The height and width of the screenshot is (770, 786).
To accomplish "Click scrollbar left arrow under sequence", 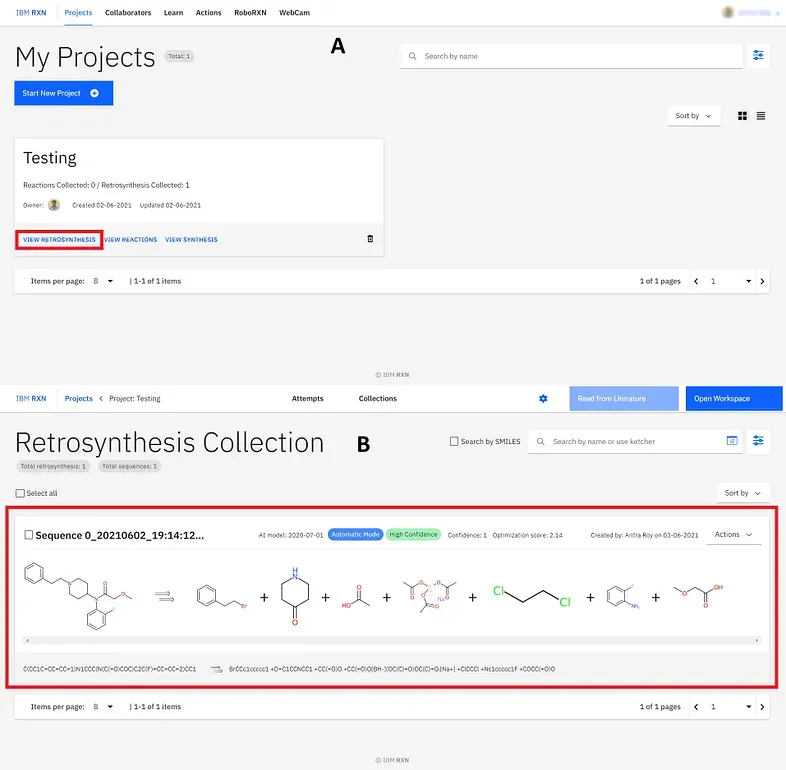I will (28, 640).
